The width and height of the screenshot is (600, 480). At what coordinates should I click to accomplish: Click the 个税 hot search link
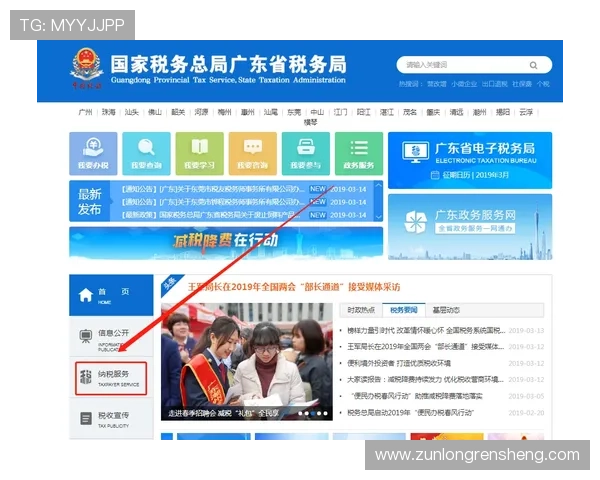pyautogui.click(x=543, y=84)
